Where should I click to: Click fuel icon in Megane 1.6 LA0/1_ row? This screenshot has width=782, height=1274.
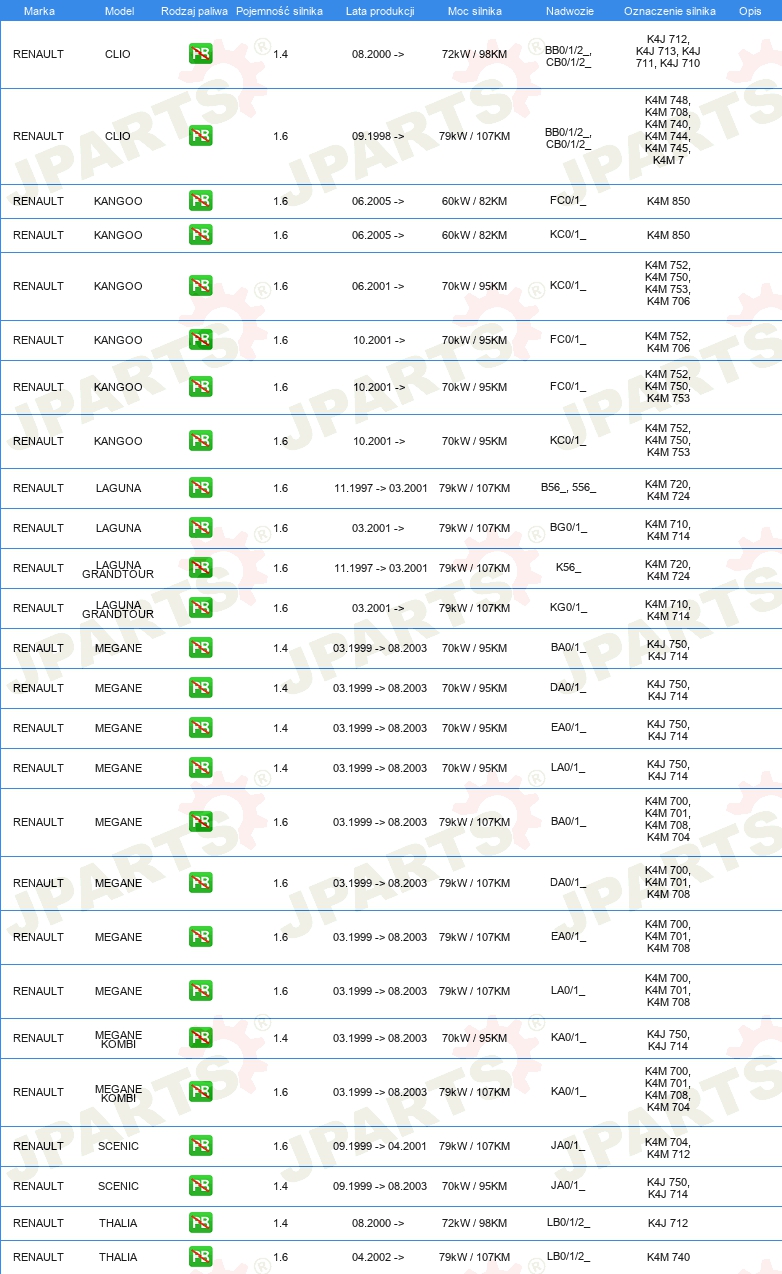[x=200, y=991]
